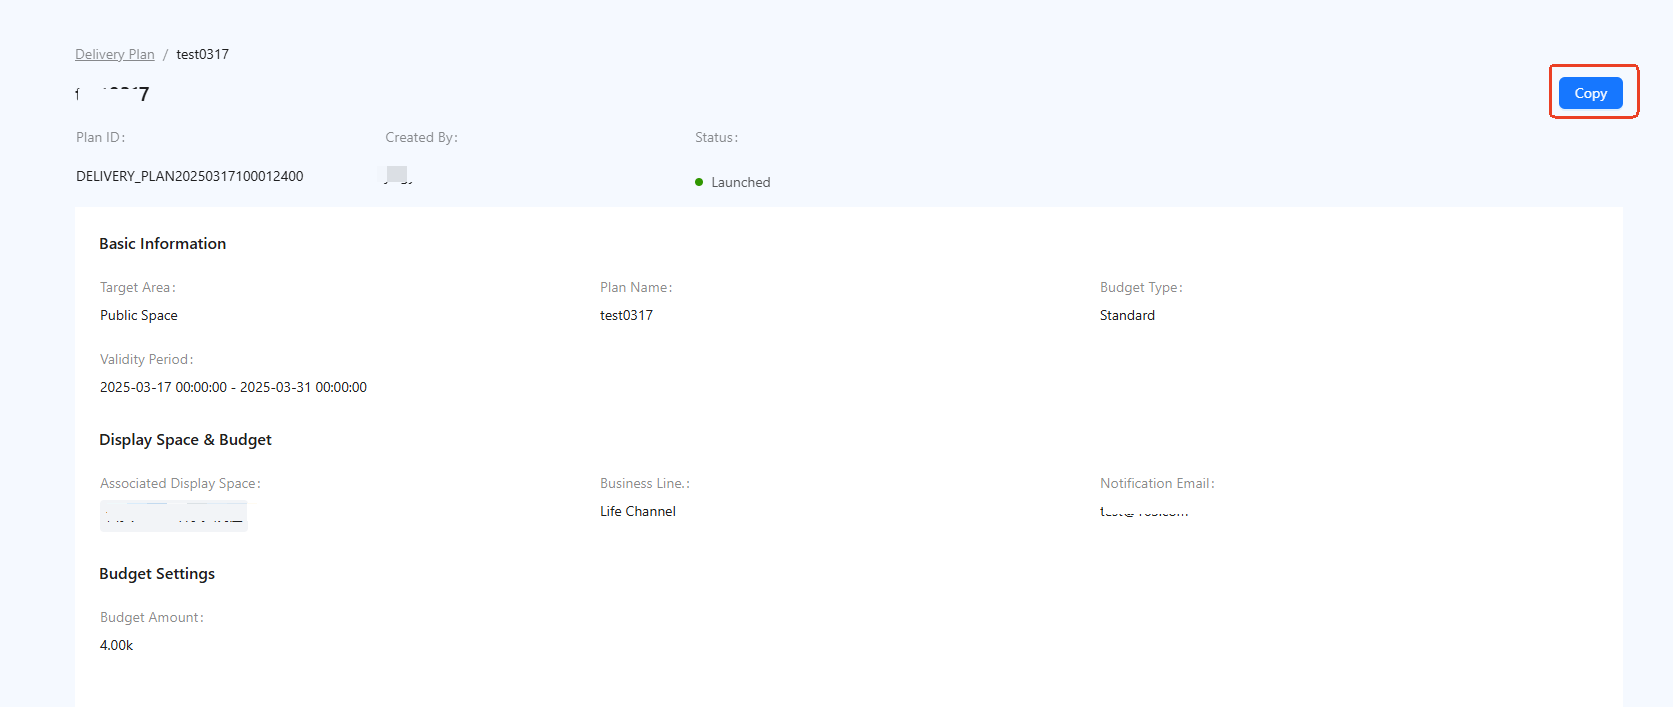Image resolution: width=1673 pixels, height=707 pixels.
Task: Click the Plan ID label
Action: (101, 137)
